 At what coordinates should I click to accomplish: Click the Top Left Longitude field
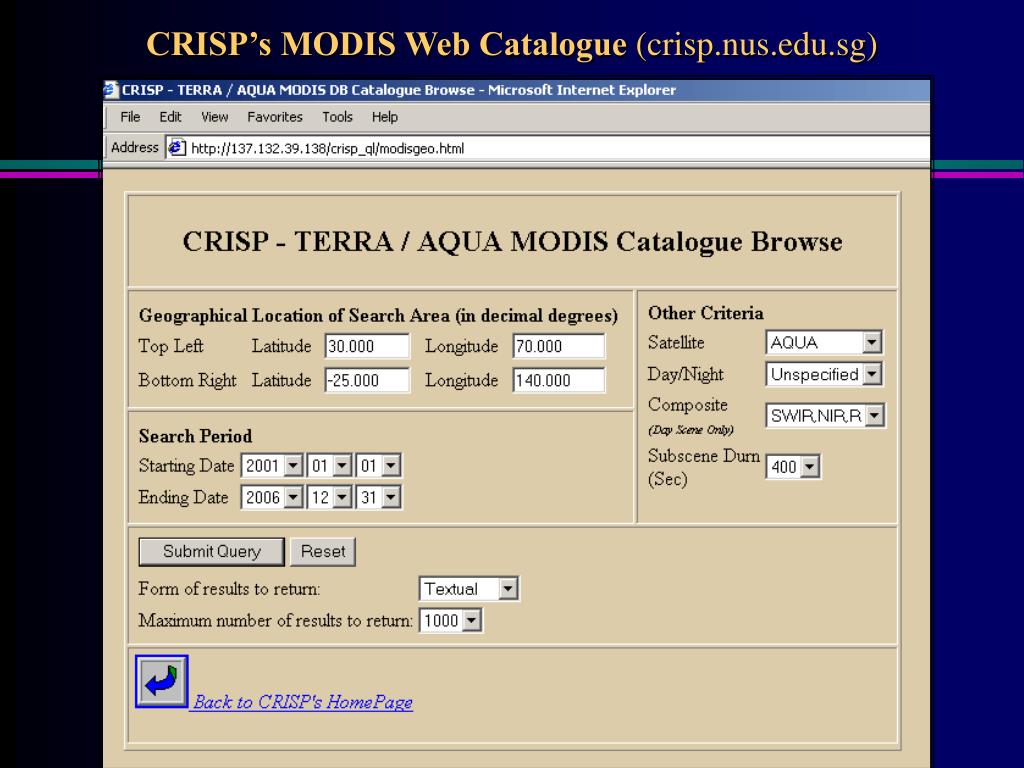pyautogui.click(x=558, y=346)
